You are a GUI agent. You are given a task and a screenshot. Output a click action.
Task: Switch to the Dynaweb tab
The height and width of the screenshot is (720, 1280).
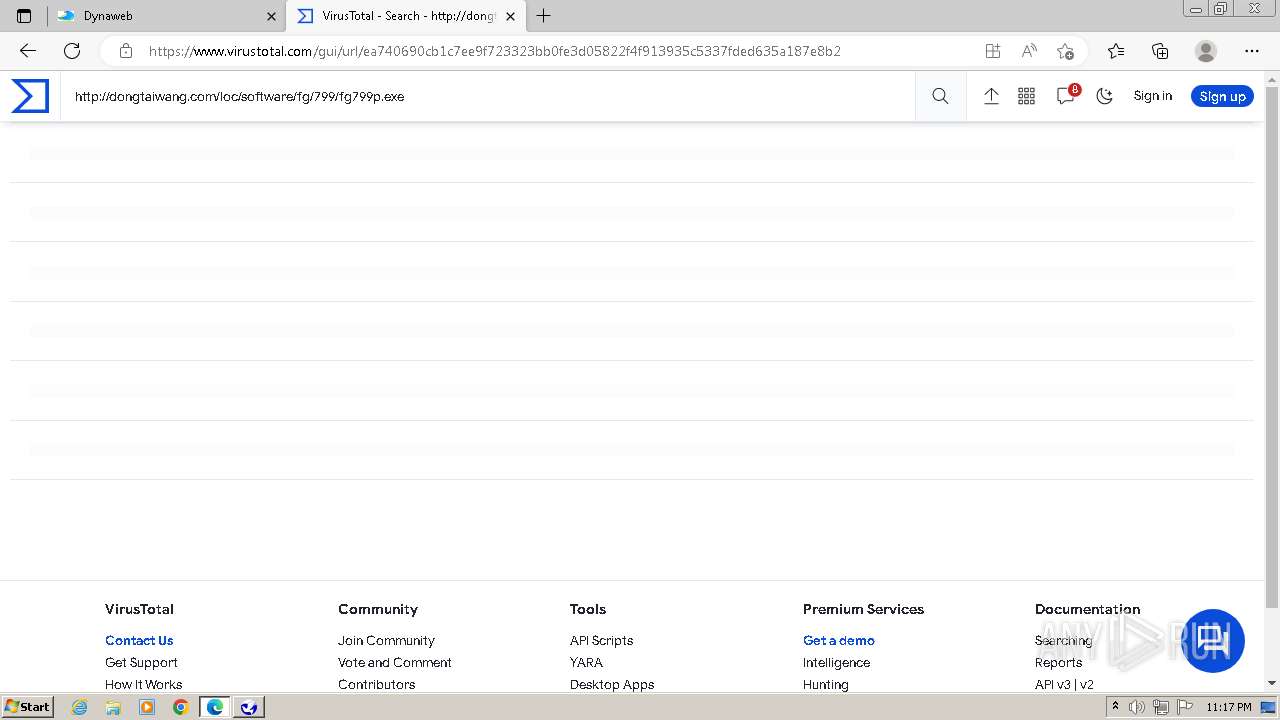(x=165, y=16)
